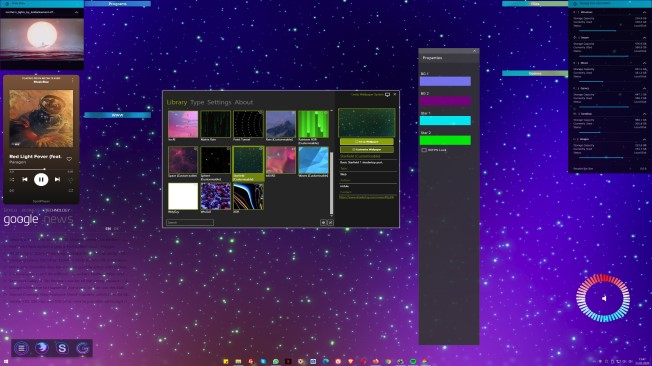Screen dimensions: 652x366
Task: Skip to next track in music player
Action: (x=57, y=180)
